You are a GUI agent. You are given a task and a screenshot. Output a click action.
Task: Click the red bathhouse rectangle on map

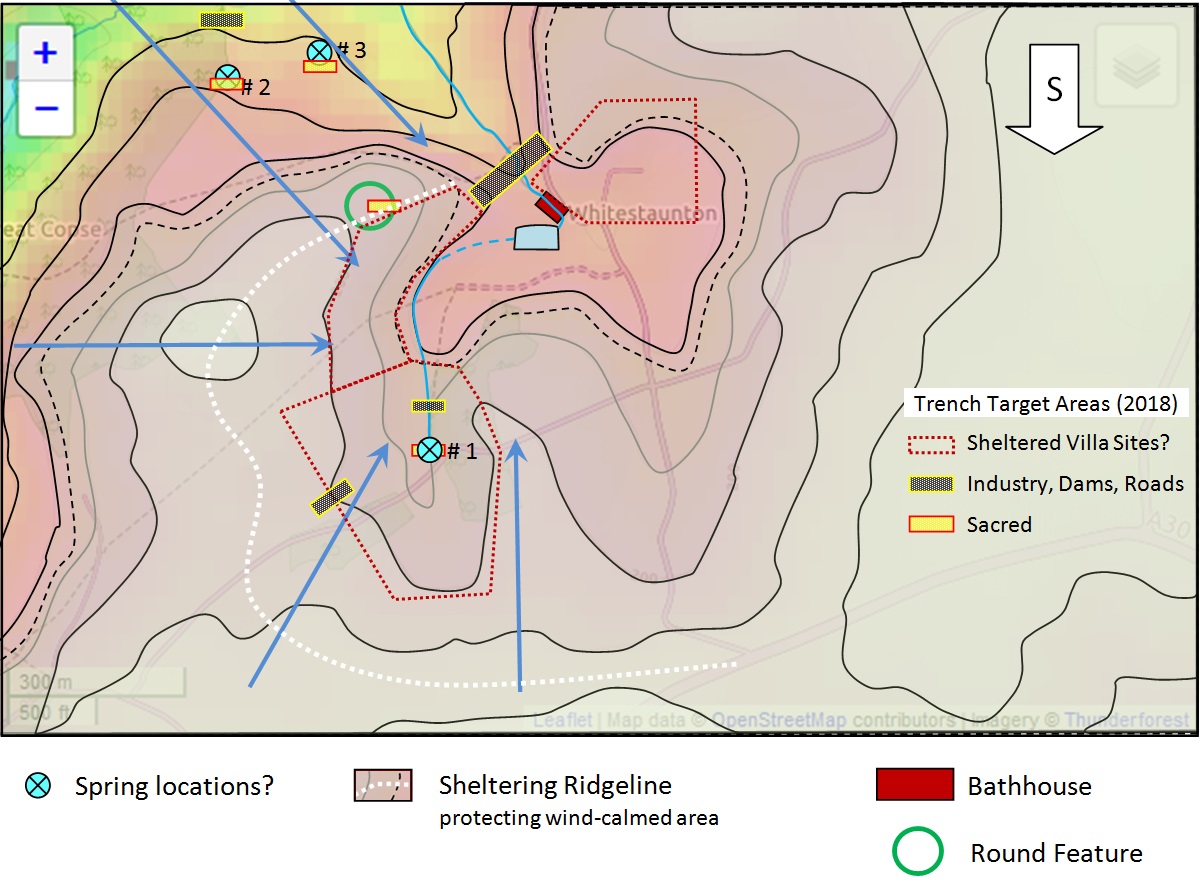(551, 207)
